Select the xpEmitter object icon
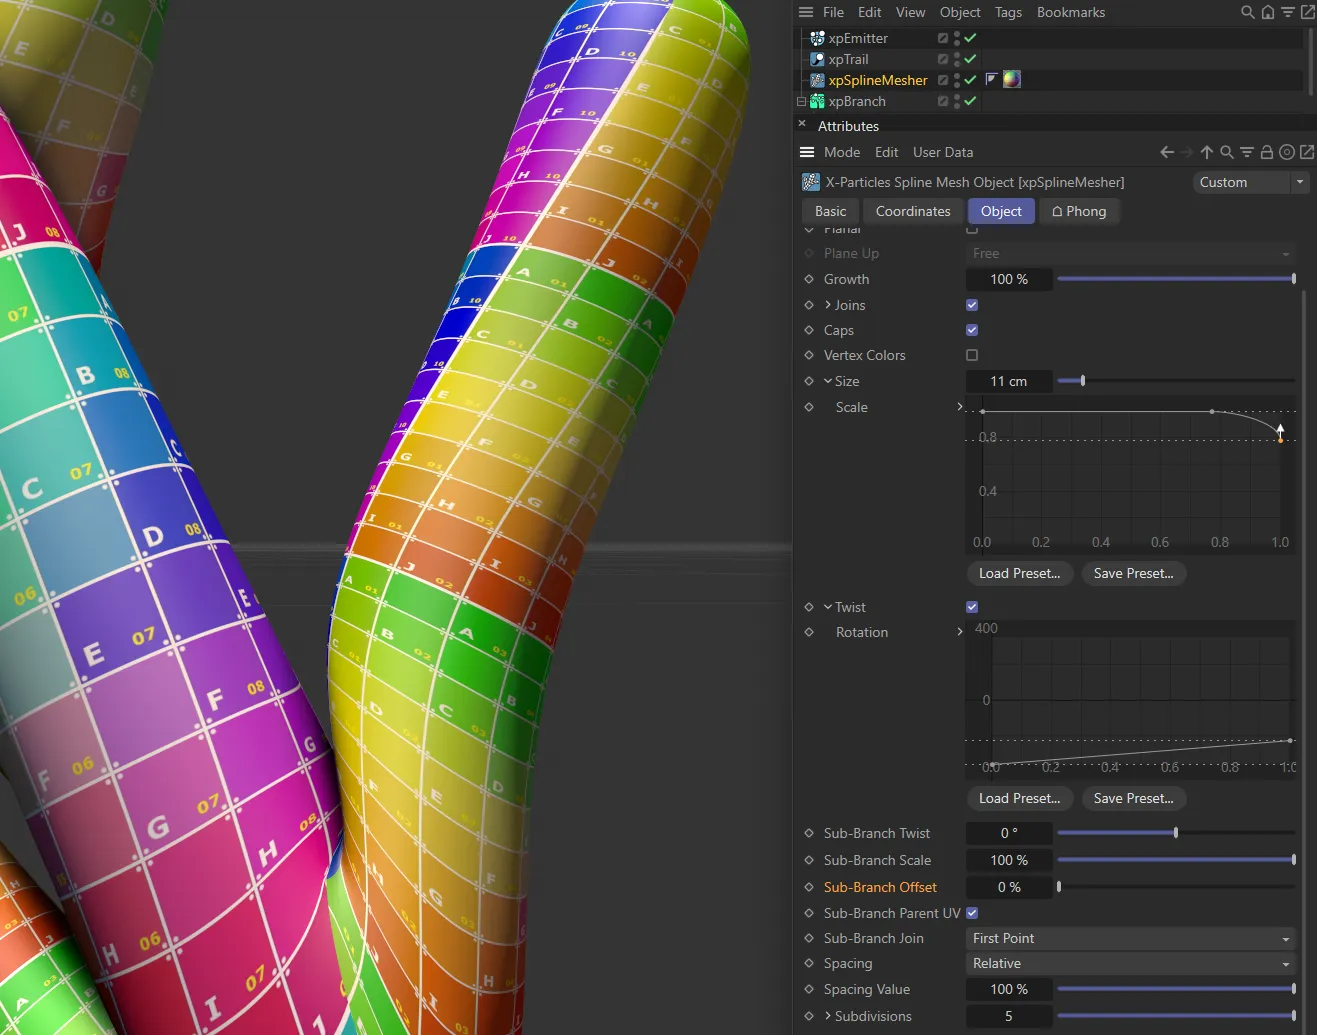Viewport: 1317px width, 1035px height. (x=817, y=38)
